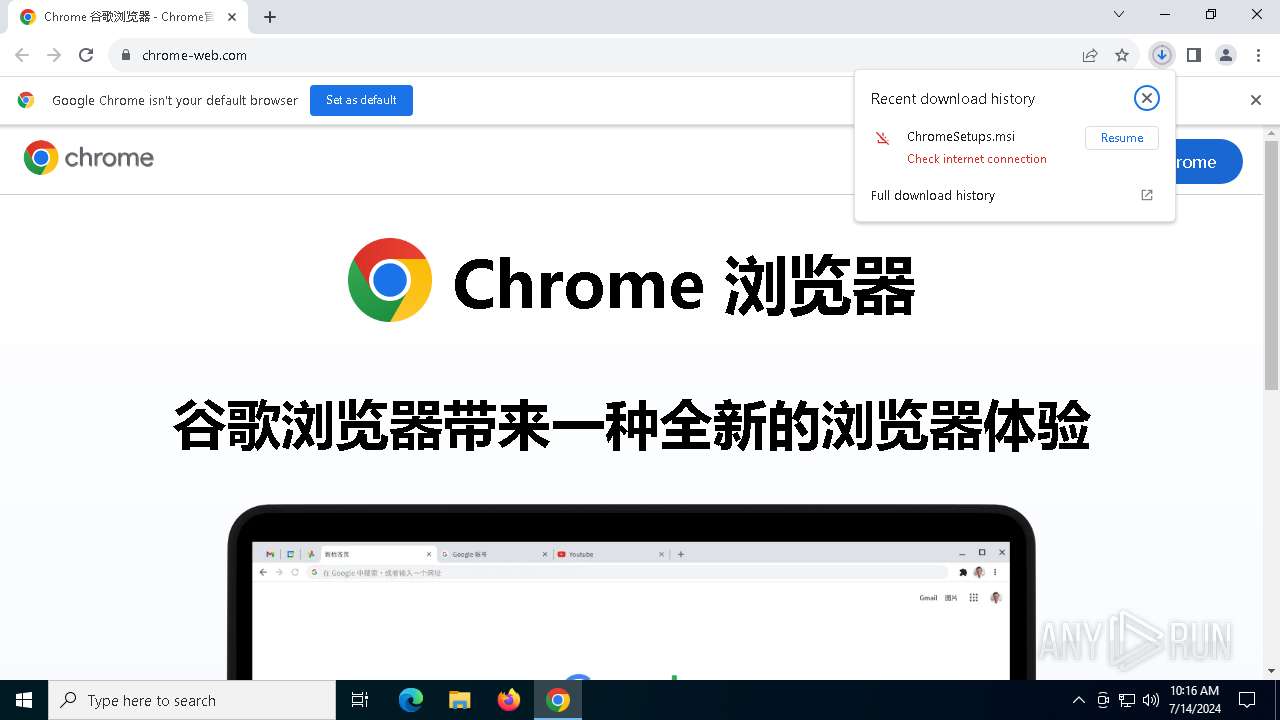Open Task View on taskbar
1280x720 pixels.
coord(360,700)
